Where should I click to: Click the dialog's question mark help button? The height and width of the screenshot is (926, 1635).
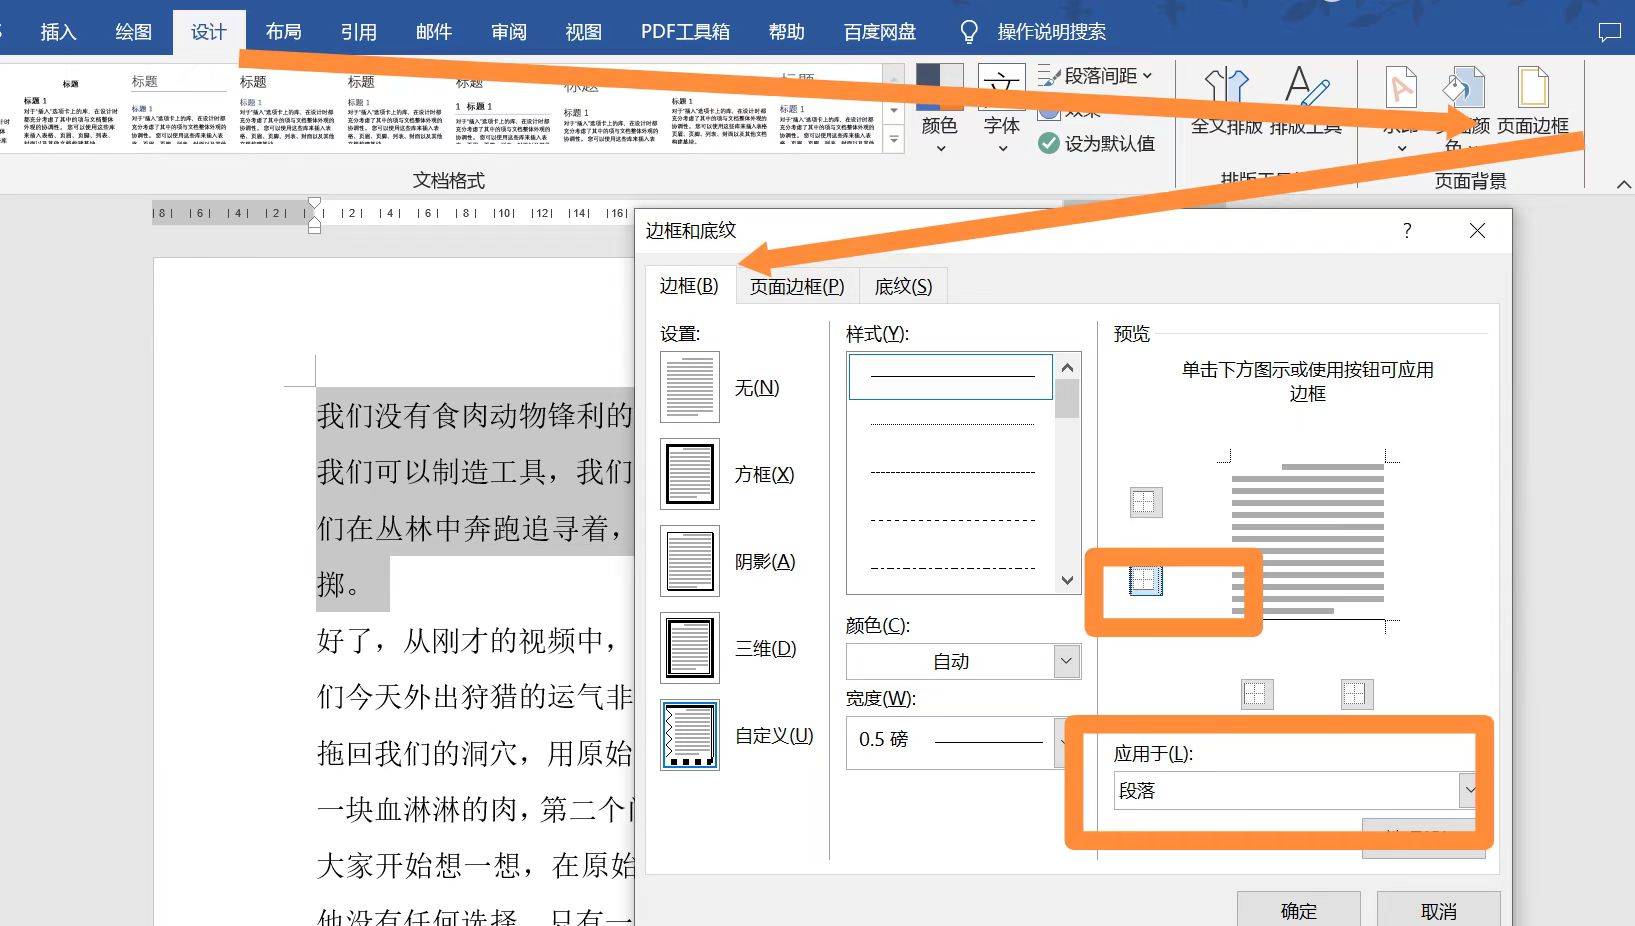point(1407,231)
